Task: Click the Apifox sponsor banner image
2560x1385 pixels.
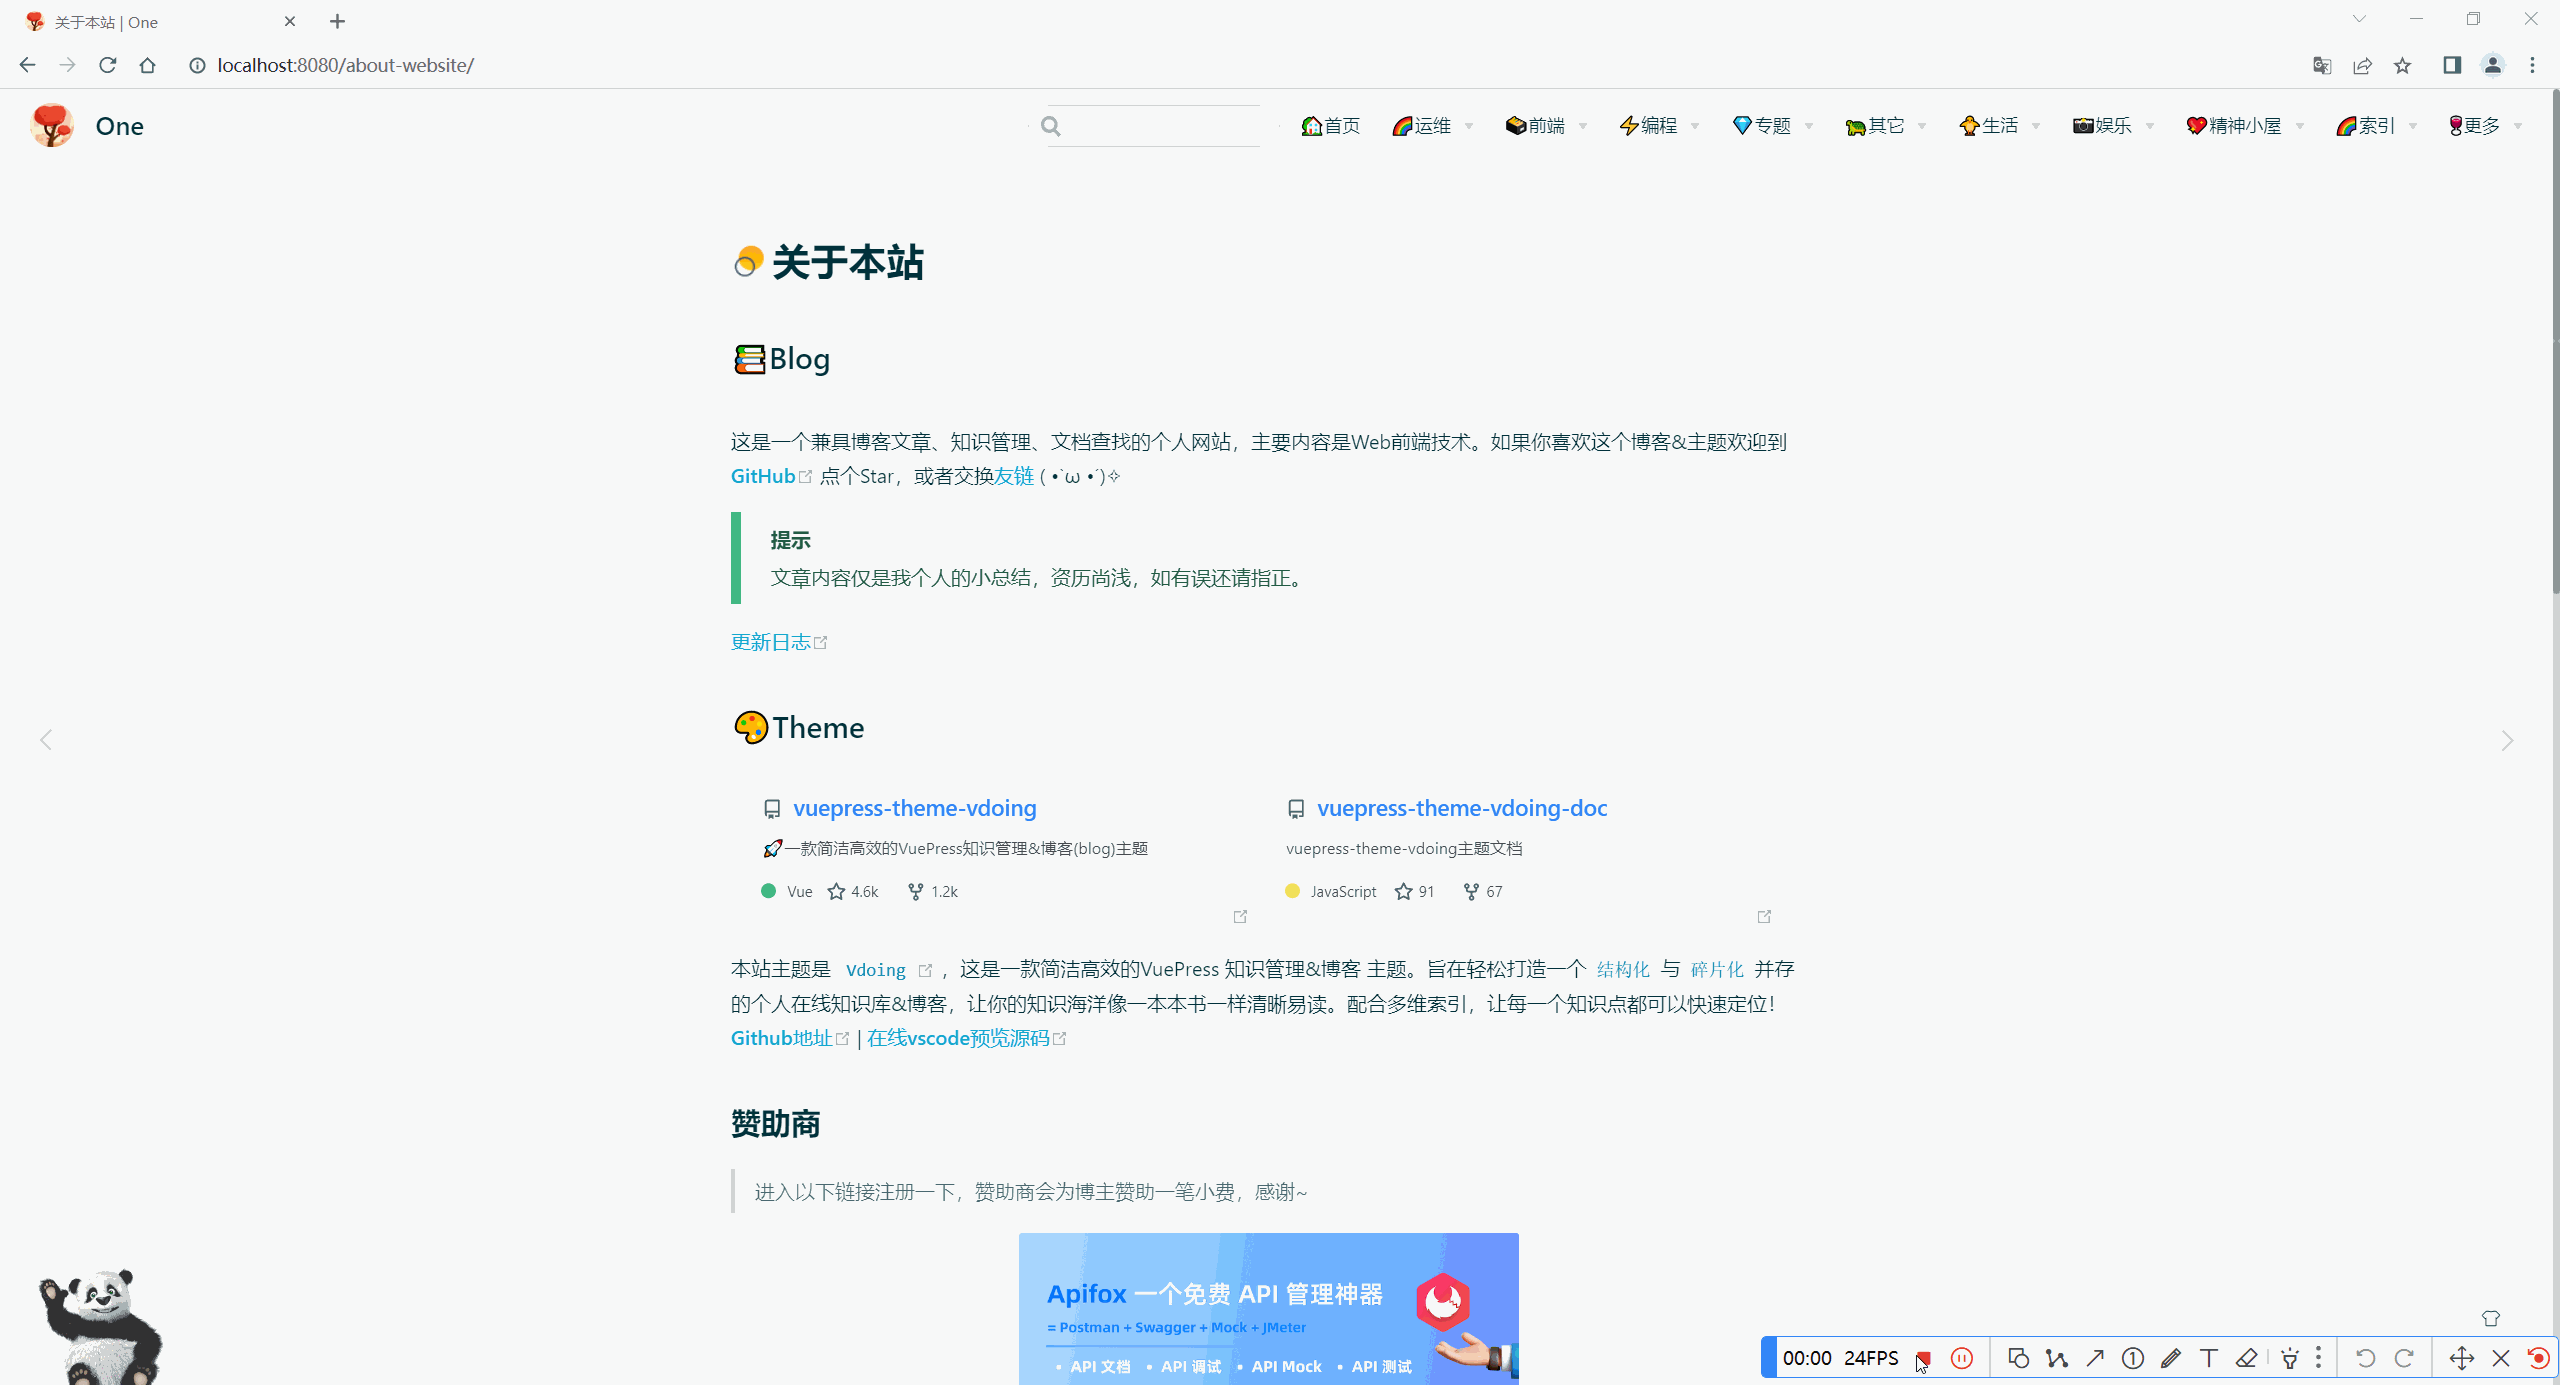Action: 1268,1309
